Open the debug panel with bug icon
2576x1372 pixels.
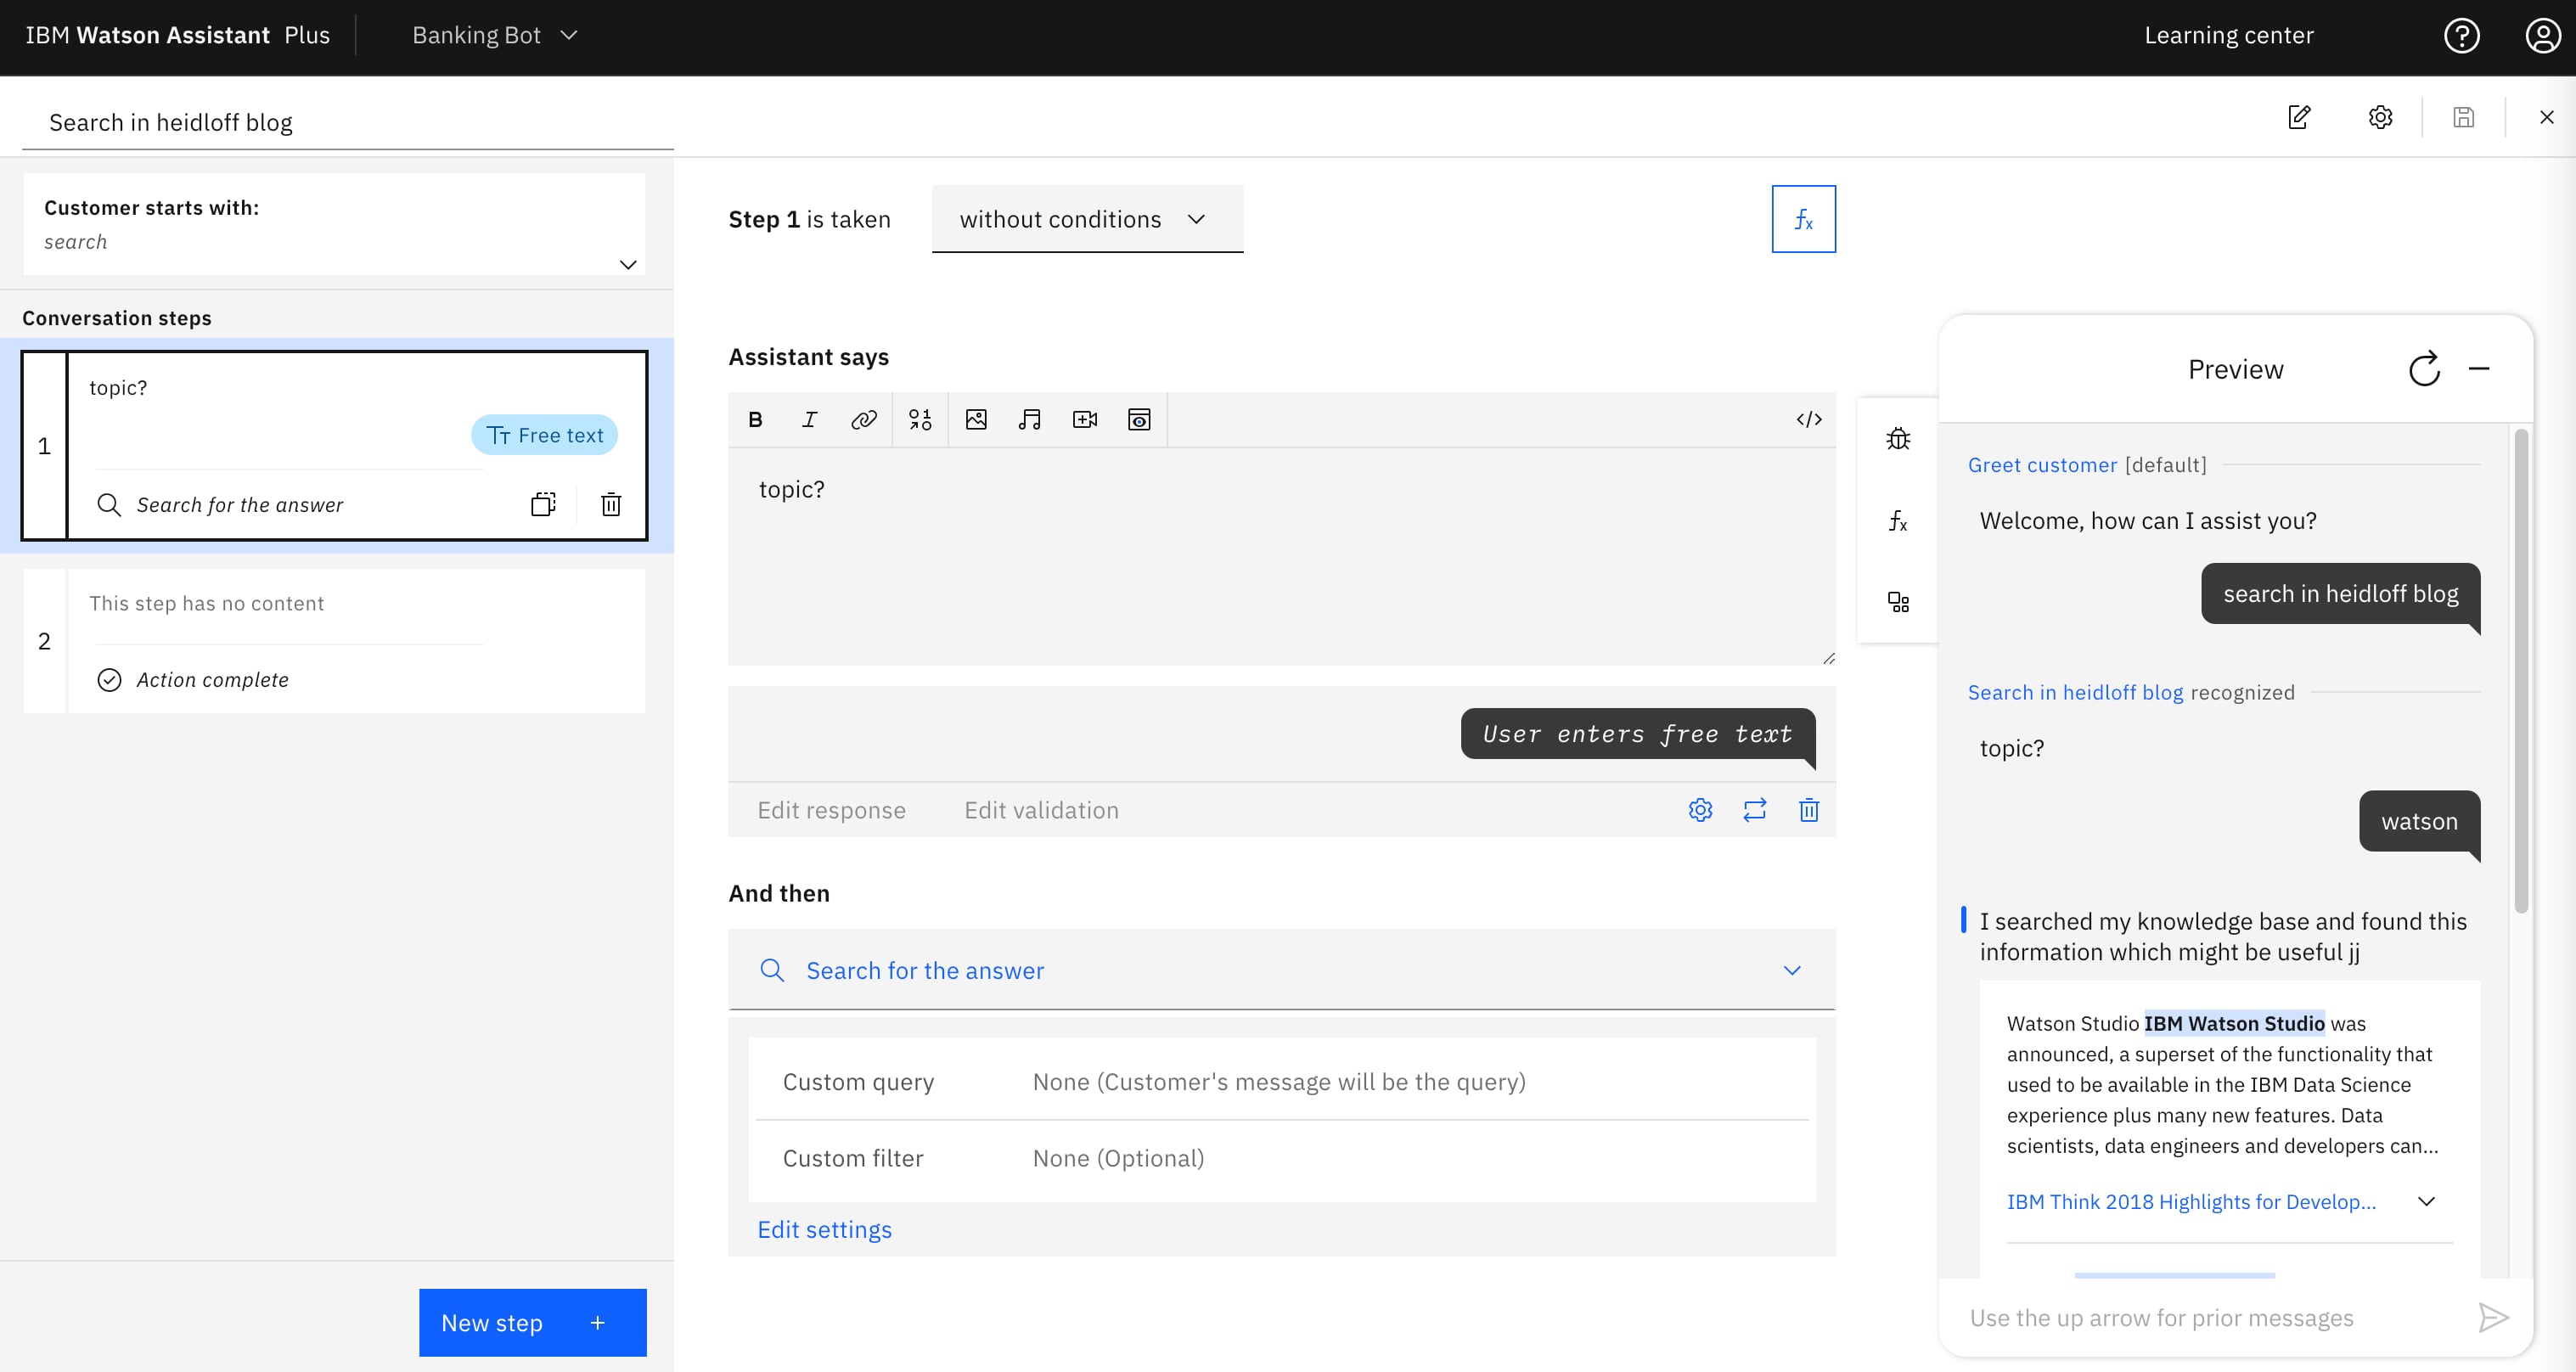pyautogui.click(x=1898, y=437)
